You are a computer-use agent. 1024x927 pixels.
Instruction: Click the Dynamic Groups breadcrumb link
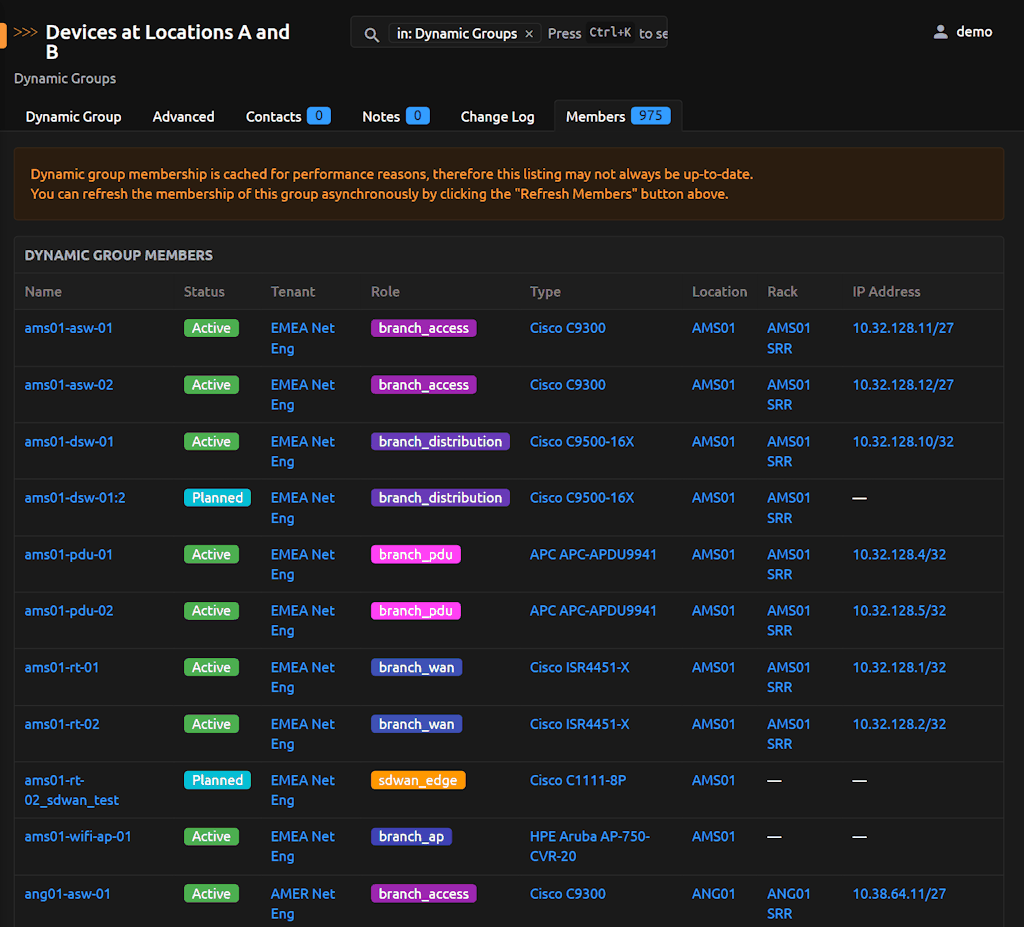pos(65,78)
